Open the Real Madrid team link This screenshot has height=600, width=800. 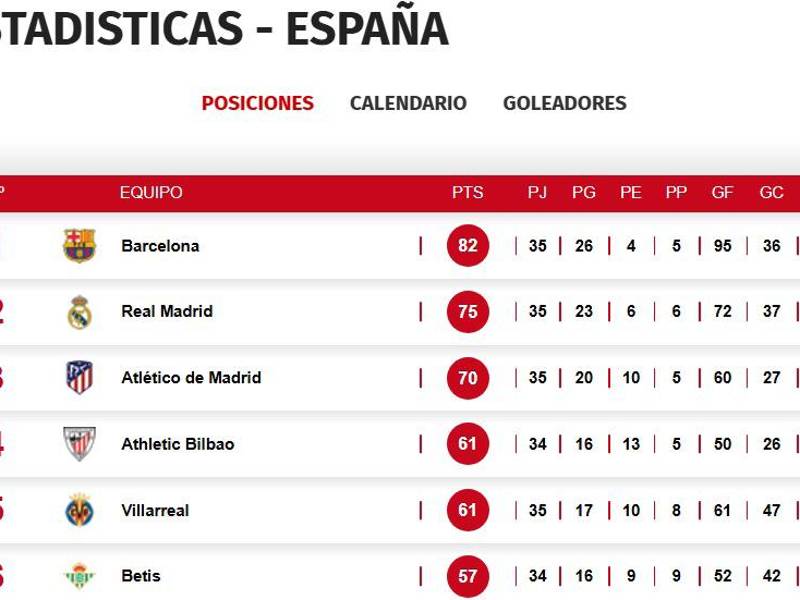(167, 312)
